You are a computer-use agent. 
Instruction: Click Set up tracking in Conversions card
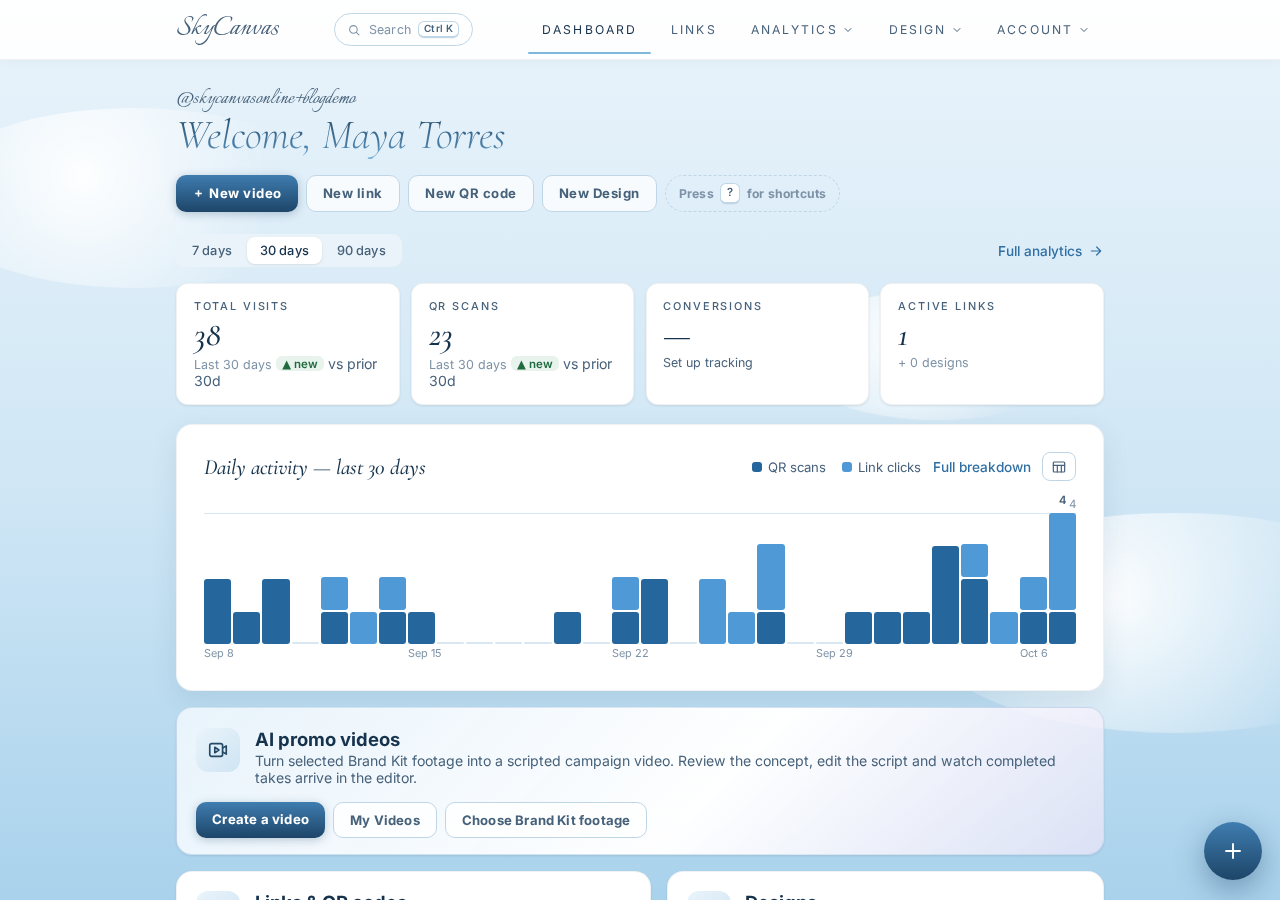click(708, 363)
